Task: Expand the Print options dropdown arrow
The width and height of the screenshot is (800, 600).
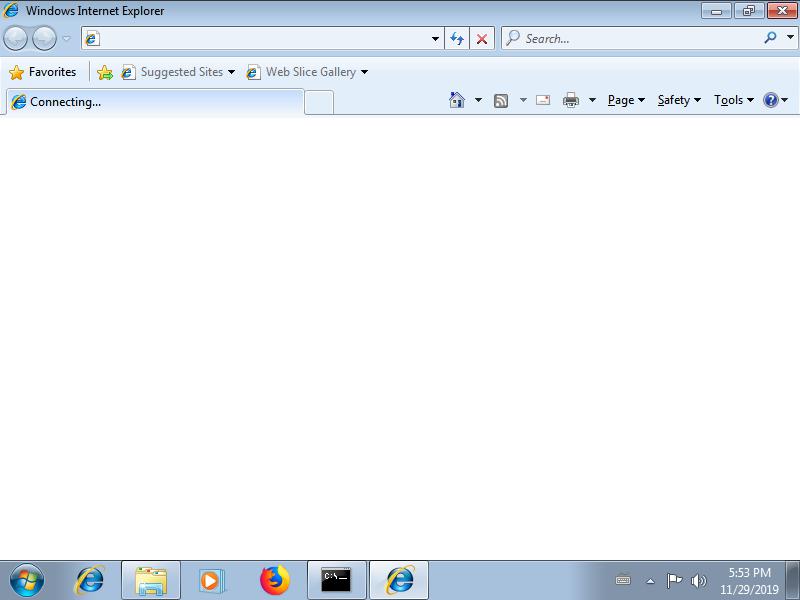Action: (x=592, y=100)
